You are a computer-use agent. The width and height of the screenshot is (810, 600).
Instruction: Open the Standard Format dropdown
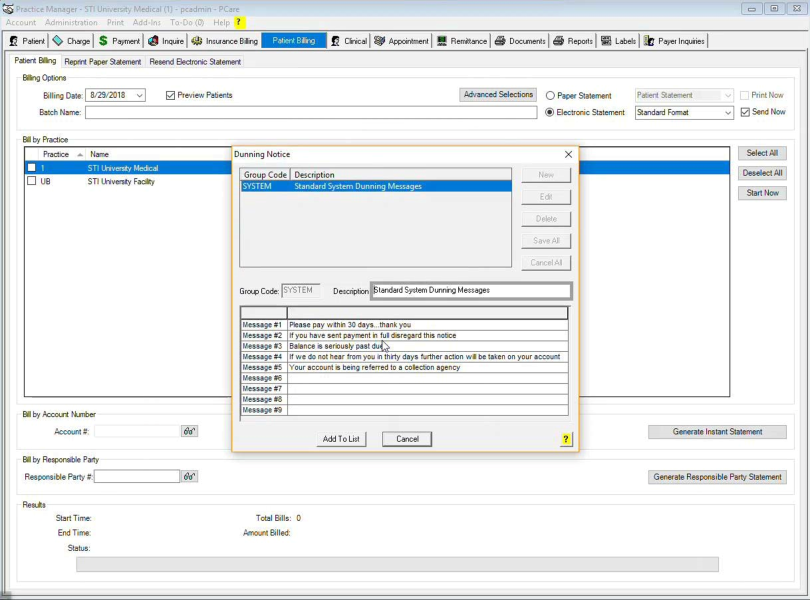(727, 113)
